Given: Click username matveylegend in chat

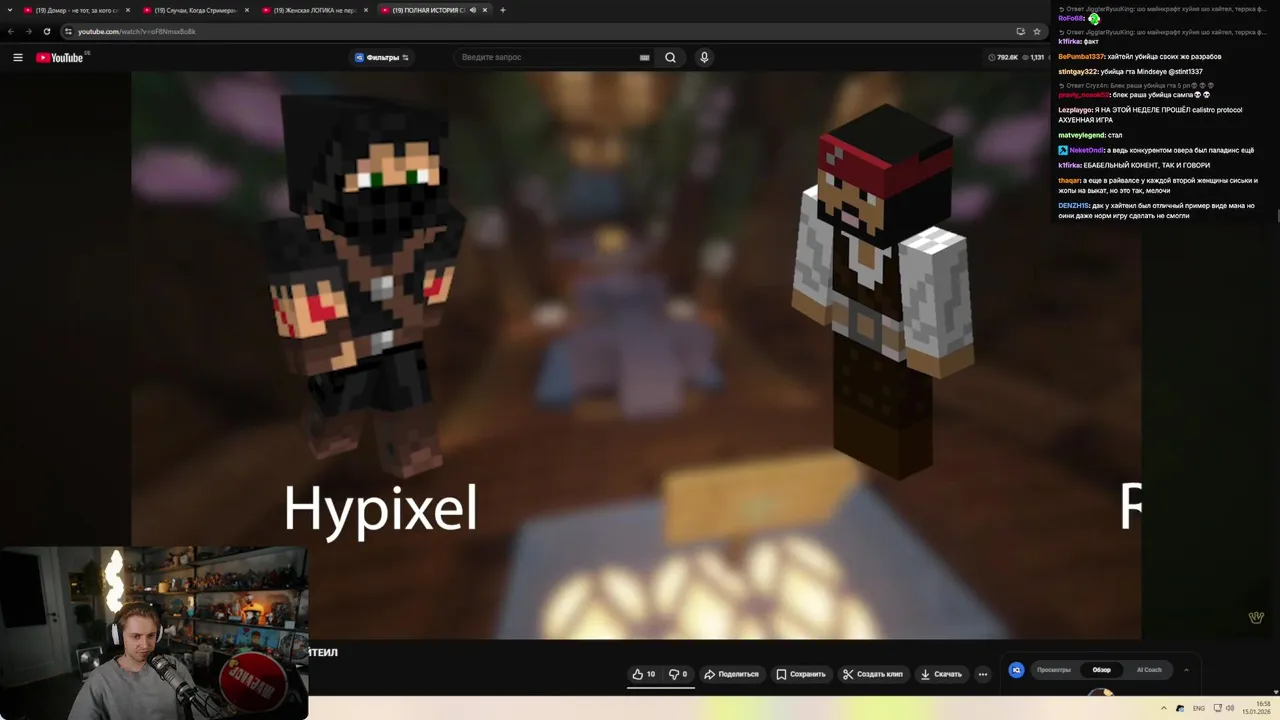Looking at the screenshot, I should tap(1081, 135).
